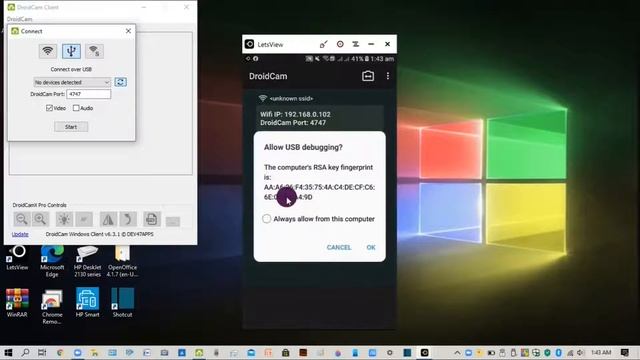The height and width of the screenshot is (360, 640).
Task: Open the DroidCam menu in client window
Action: 20,19
